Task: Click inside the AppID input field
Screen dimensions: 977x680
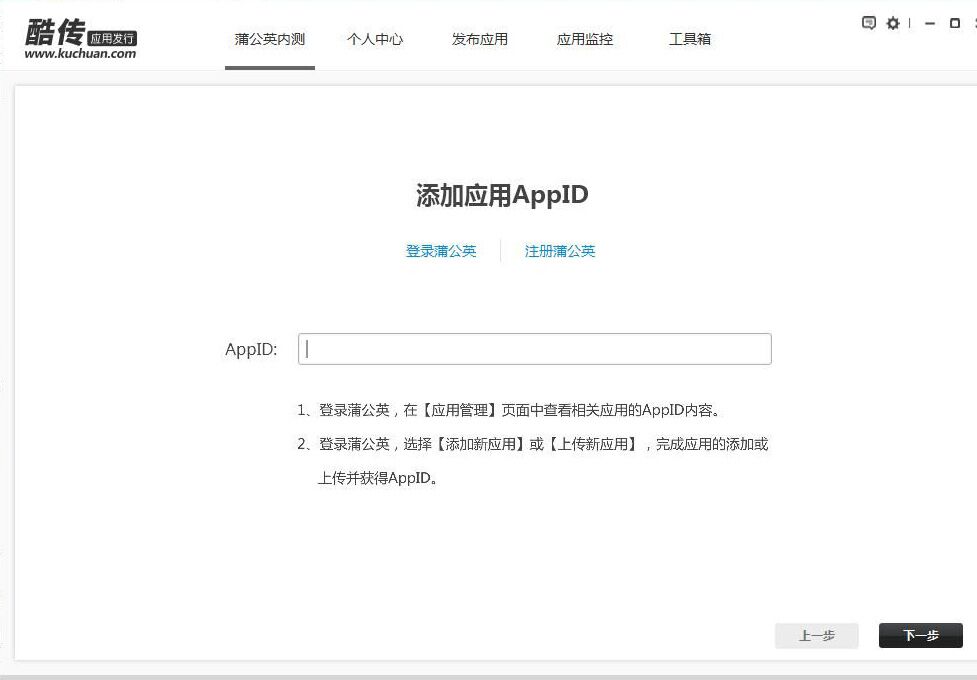Action: click(534, 348)
